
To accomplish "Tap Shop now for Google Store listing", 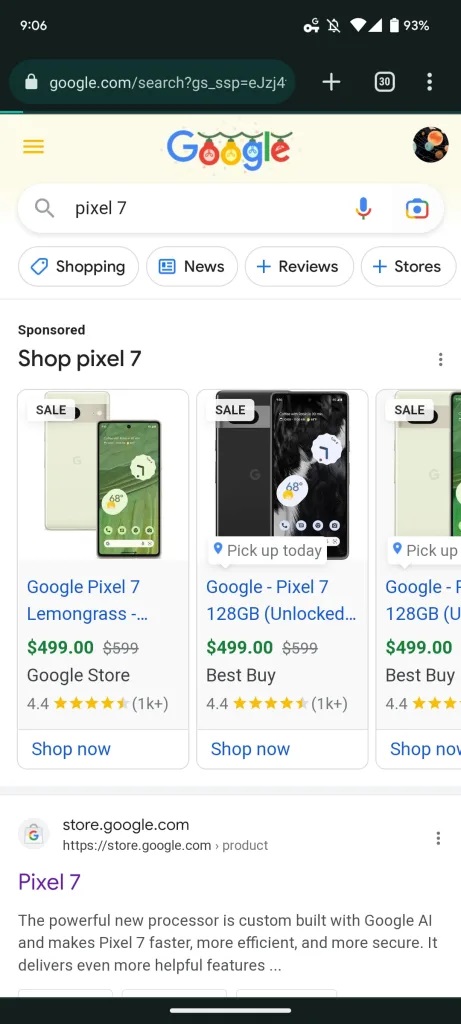I will pyautogui.click(x=71, y=749).
